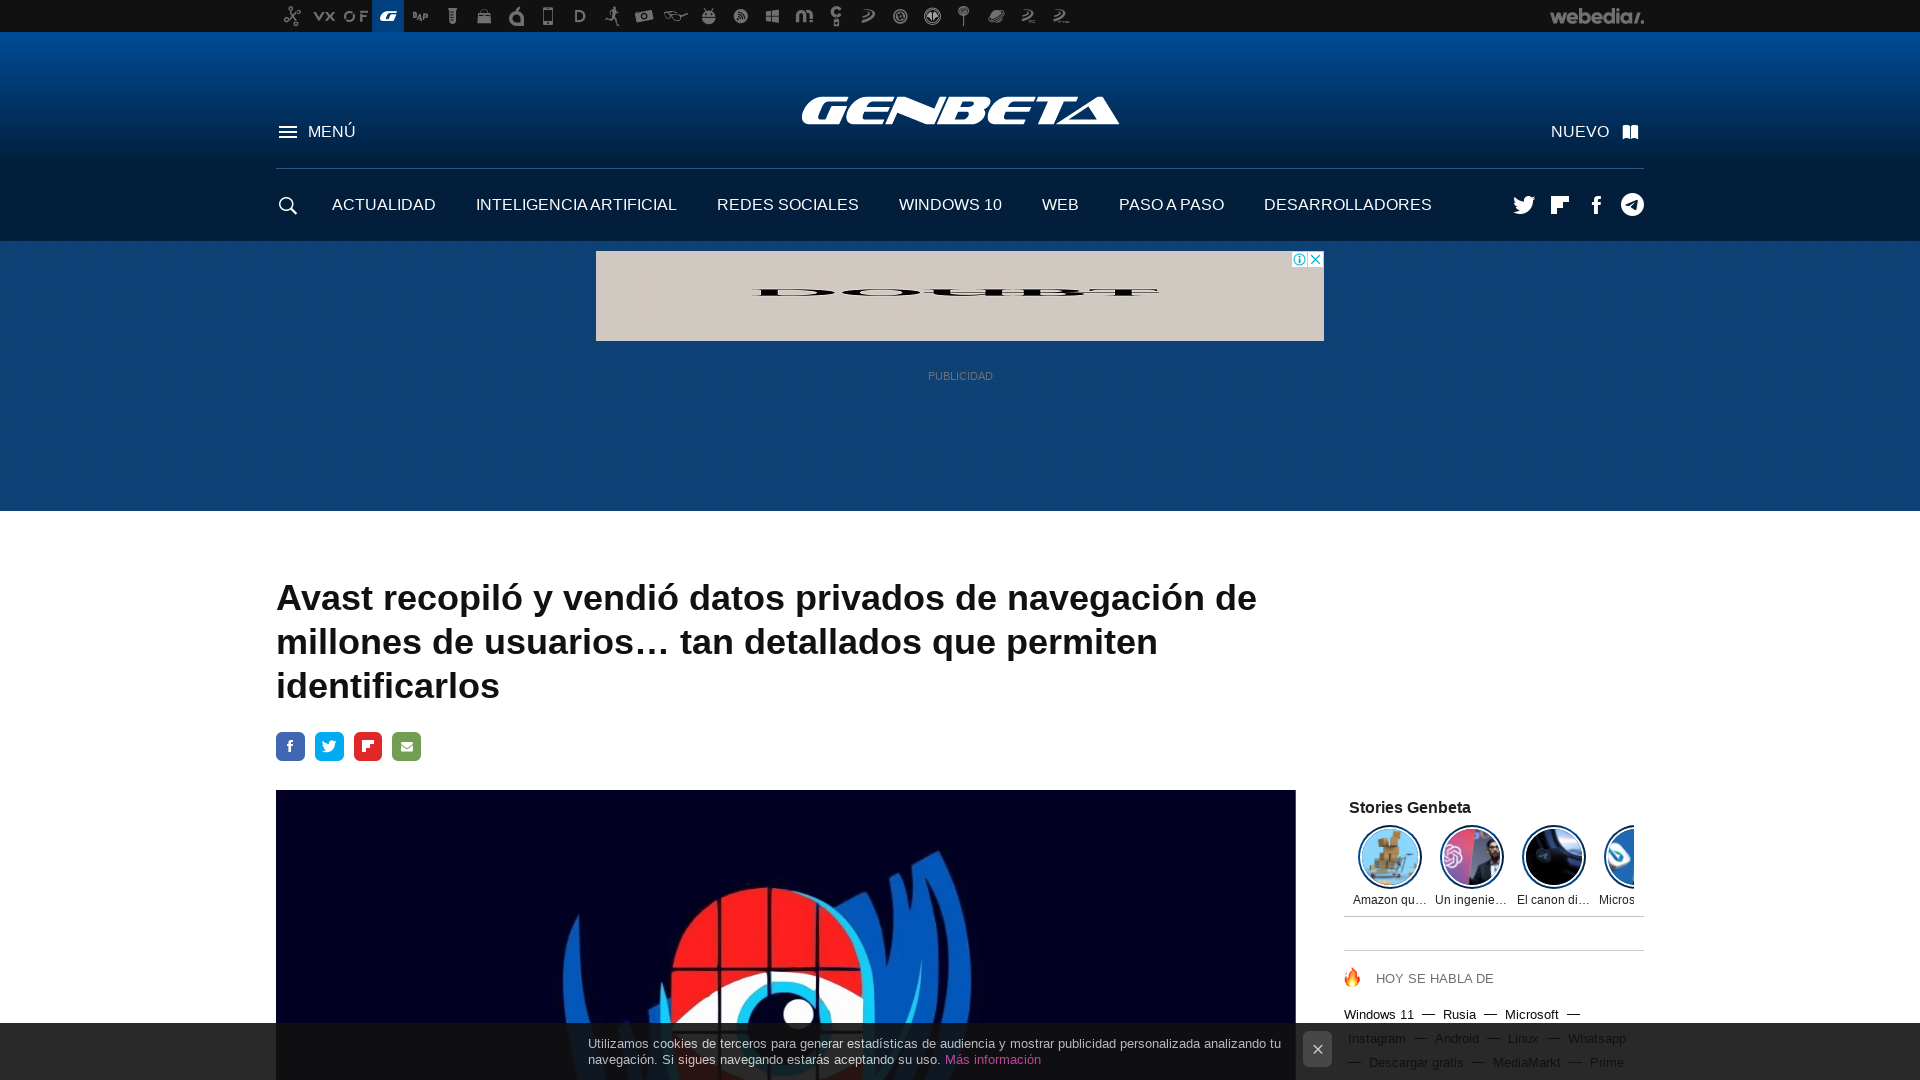Click the Avast article headline
The image size is (1920, 1080).
click(766, 642)
